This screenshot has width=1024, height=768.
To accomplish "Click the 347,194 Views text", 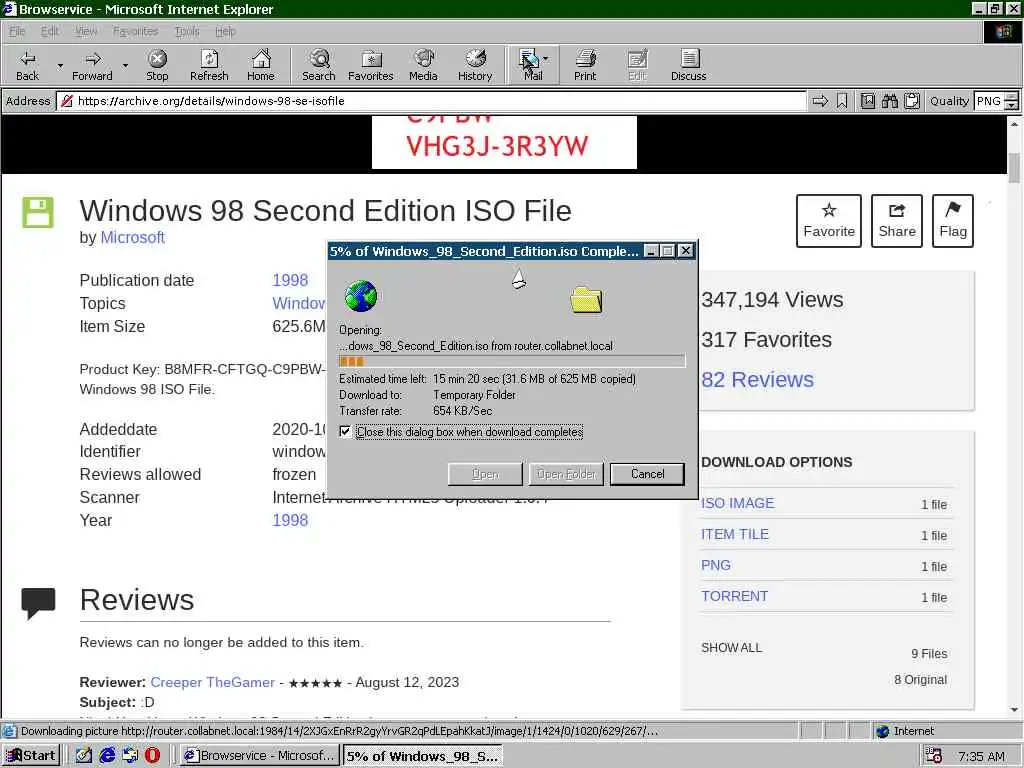I will click(772, 300).
